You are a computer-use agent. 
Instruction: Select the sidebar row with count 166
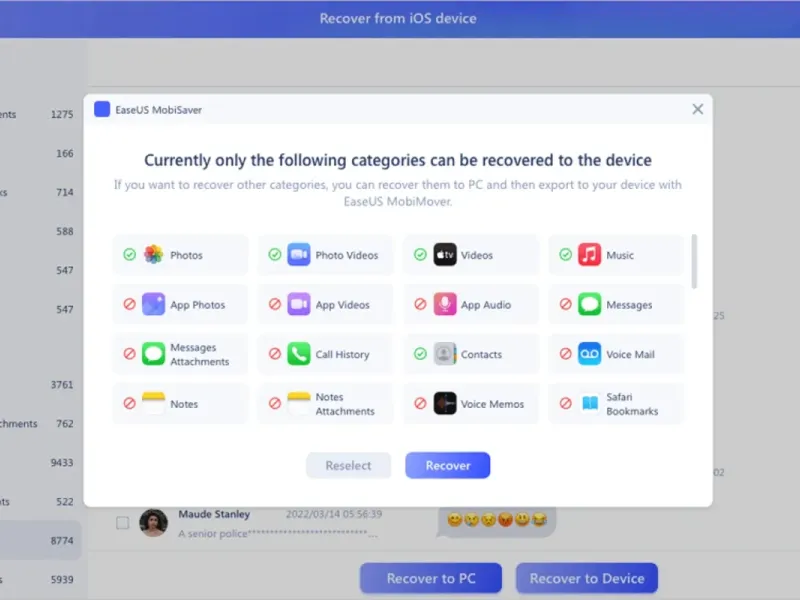(x=41, y=153)
